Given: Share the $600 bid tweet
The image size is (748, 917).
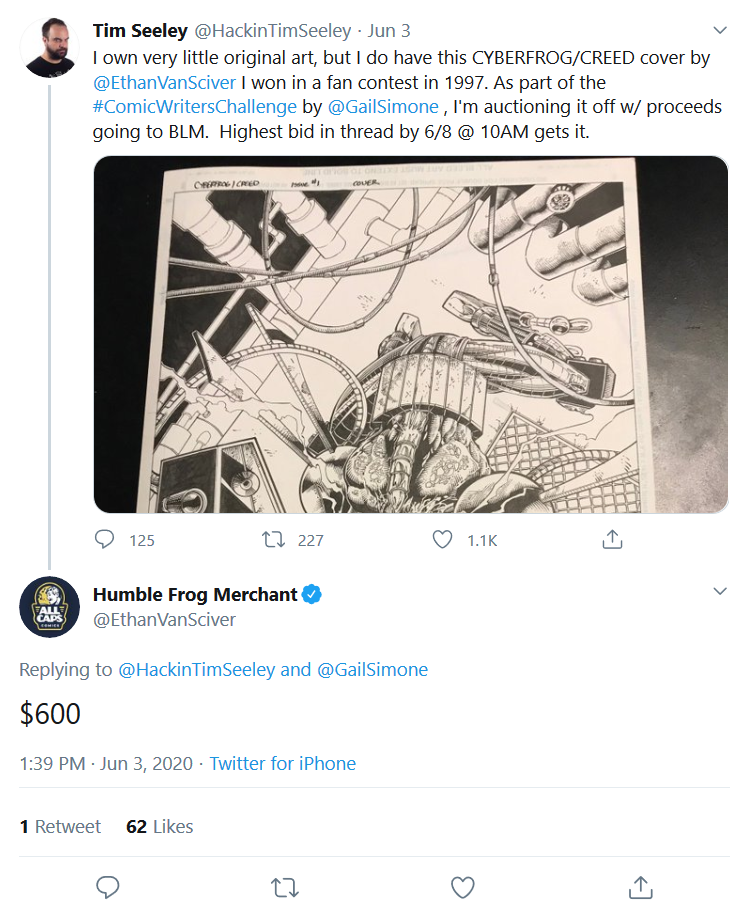Looking at the screenshot, I should [640, 887].
